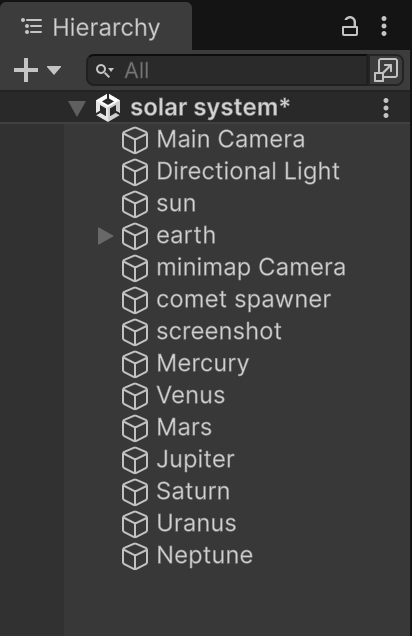This screenshot has height=636, width=412.
Task: Click the cube icon next to Jupiter
Action: 135,460
